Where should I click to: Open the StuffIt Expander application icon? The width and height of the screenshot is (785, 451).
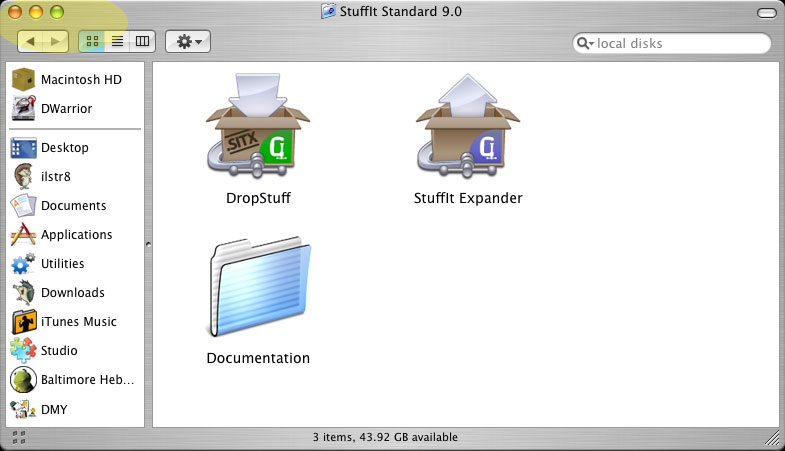pyautogui.click(x=468, y=130)
